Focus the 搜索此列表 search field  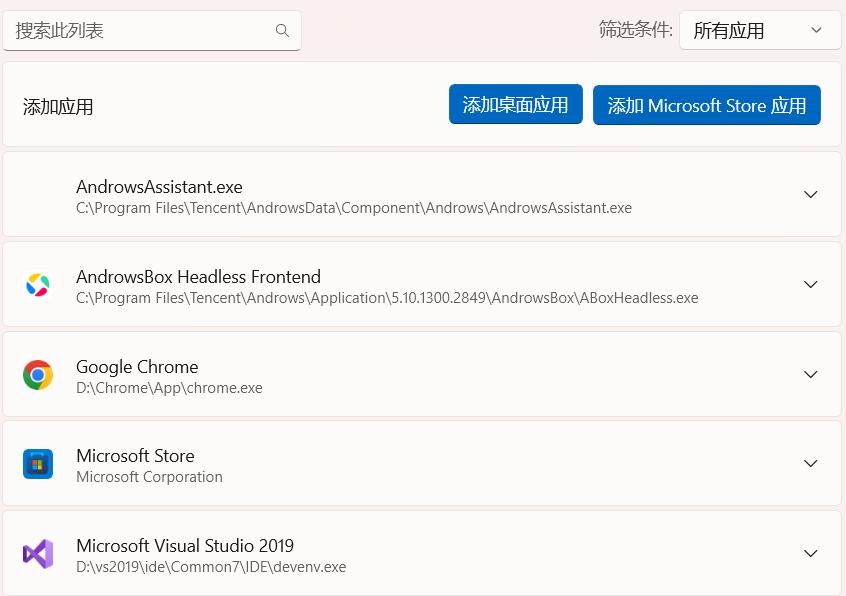[x=152, y=31]
